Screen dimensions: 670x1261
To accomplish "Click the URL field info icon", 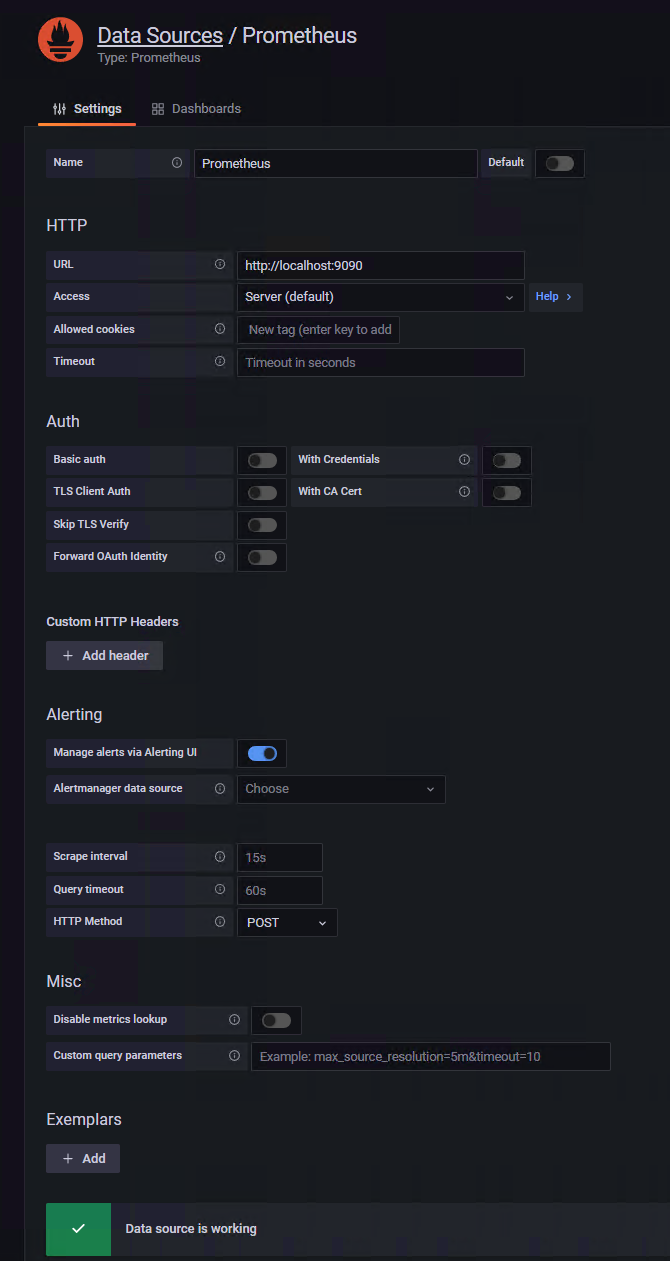I will click(220, 265).
